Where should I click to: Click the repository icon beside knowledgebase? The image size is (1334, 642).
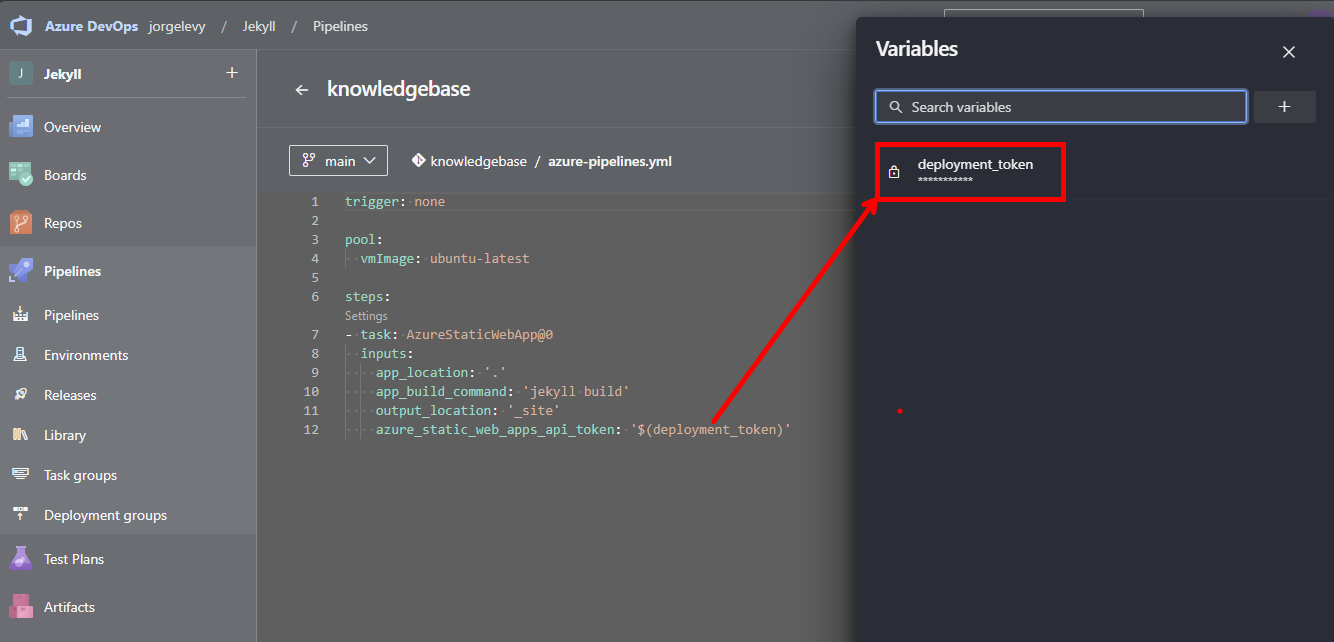coord(418,160)
